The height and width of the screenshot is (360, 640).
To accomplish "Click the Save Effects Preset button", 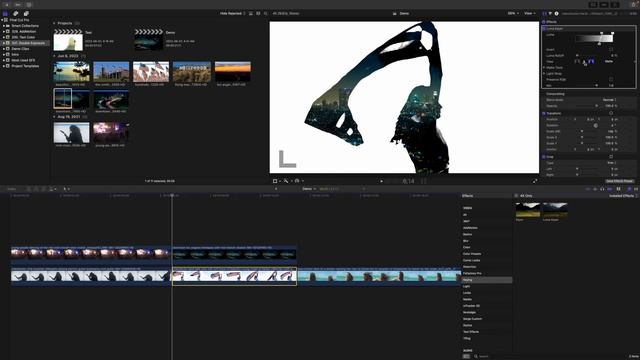I will (619, 181).
